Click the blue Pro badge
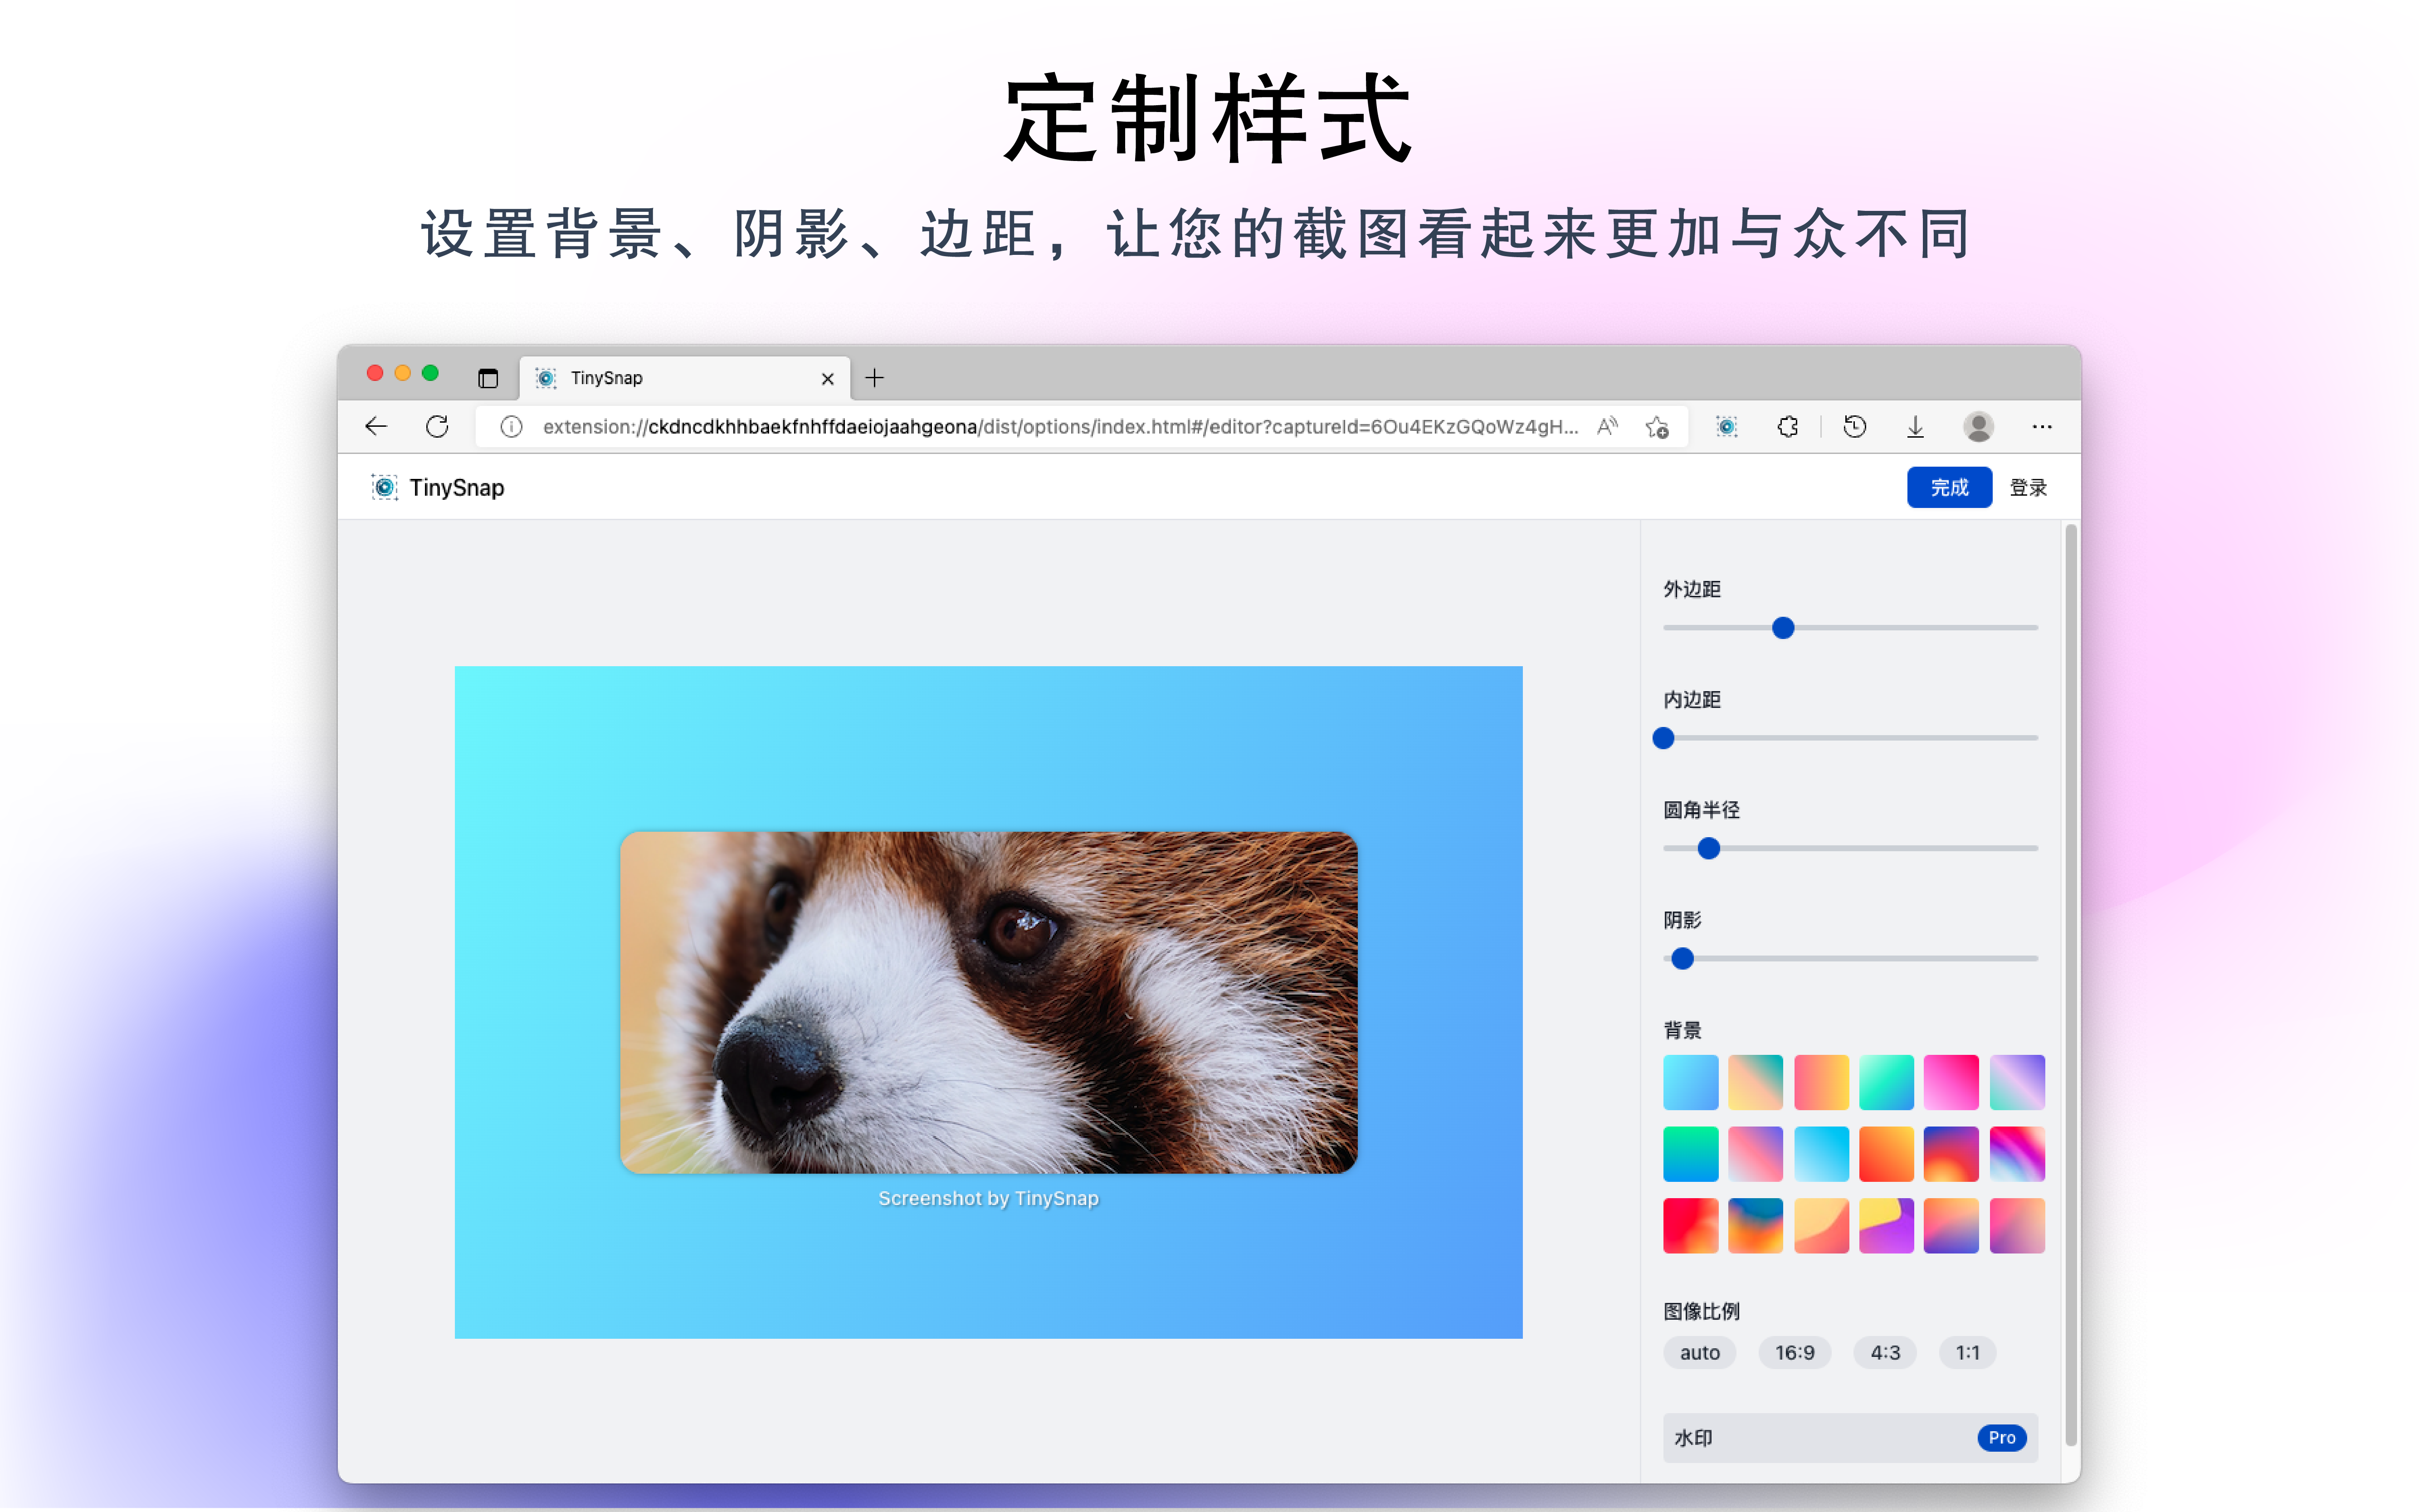 [x=2002, y=1438]
